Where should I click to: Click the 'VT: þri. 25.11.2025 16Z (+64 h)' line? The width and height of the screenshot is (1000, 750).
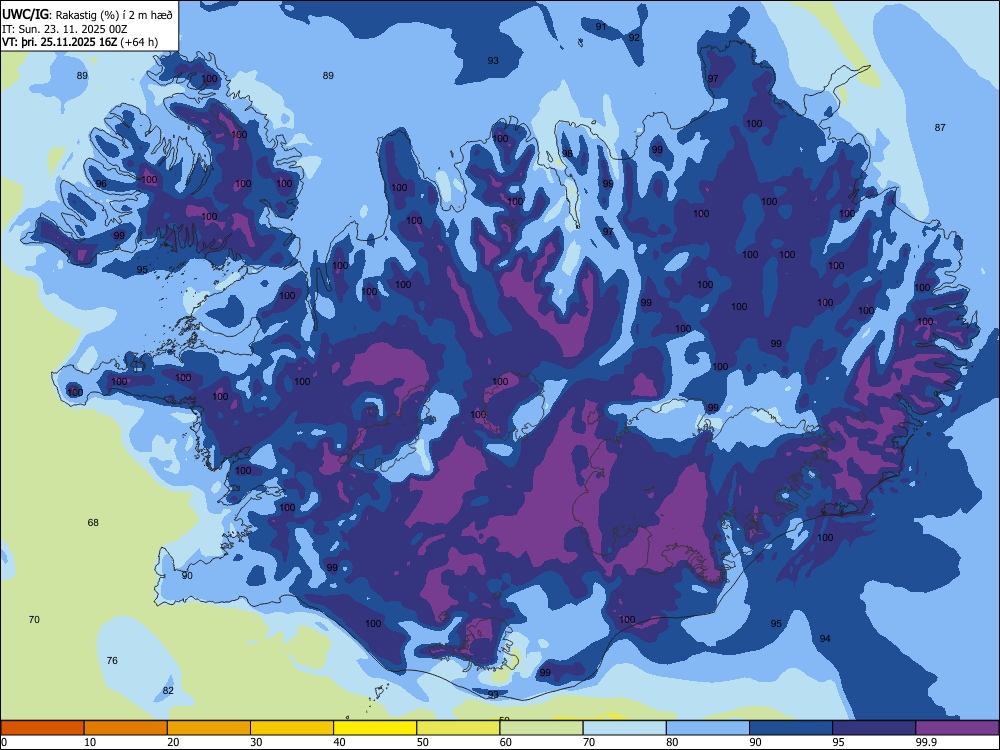tap(80, 42)
